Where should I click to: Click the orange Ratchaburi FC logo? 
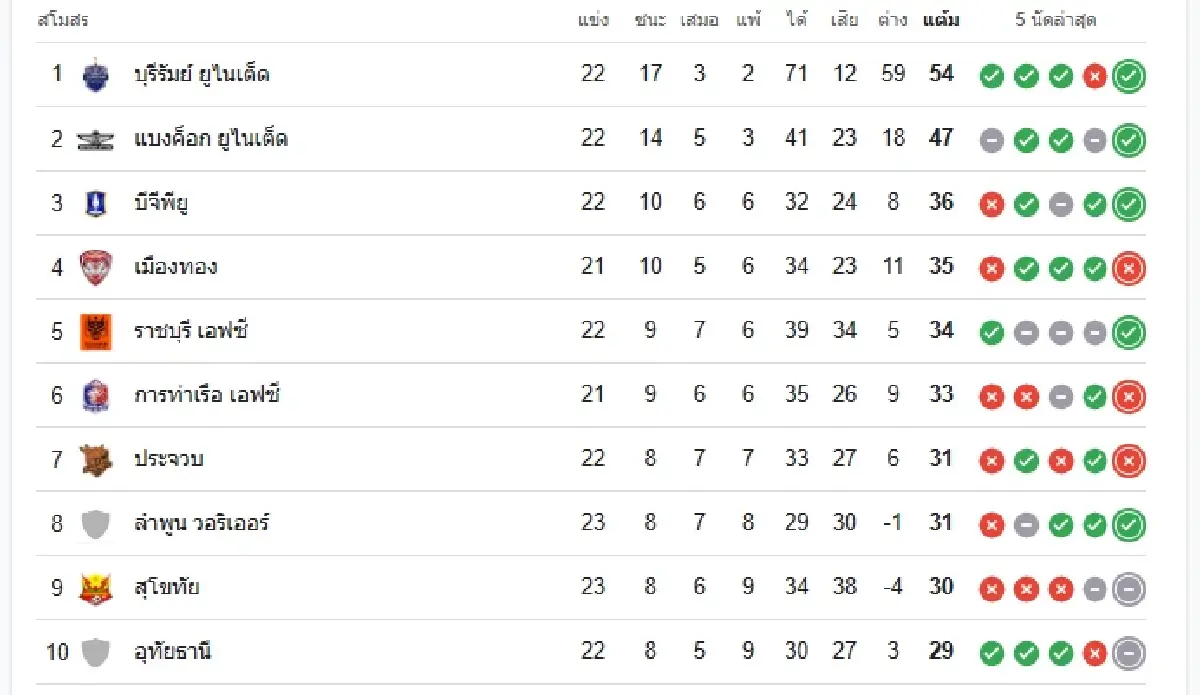95,332
